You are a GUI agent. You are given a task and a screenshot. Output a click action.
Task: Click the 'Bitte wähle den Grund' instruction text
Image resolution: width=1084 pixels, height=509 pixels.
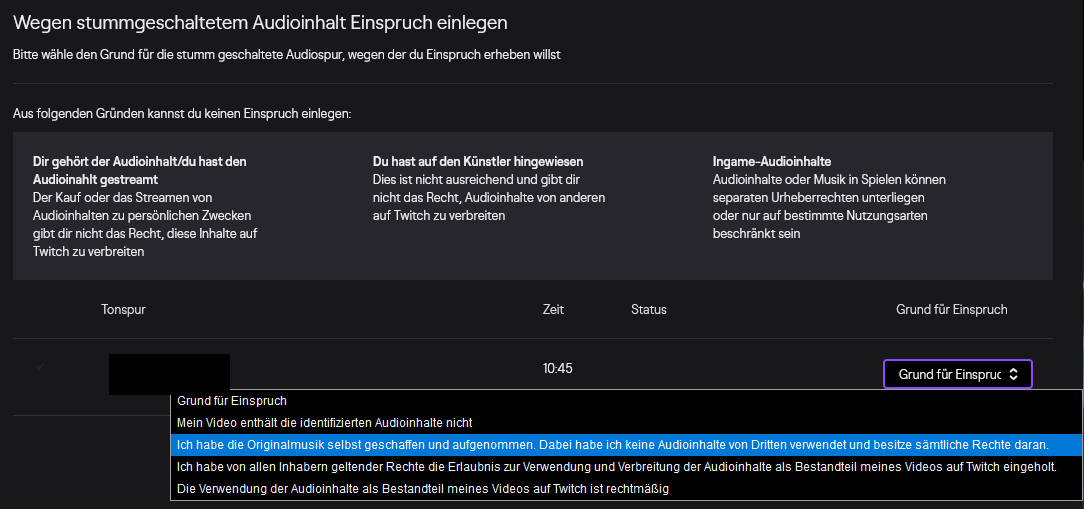[x=286, y=54]
